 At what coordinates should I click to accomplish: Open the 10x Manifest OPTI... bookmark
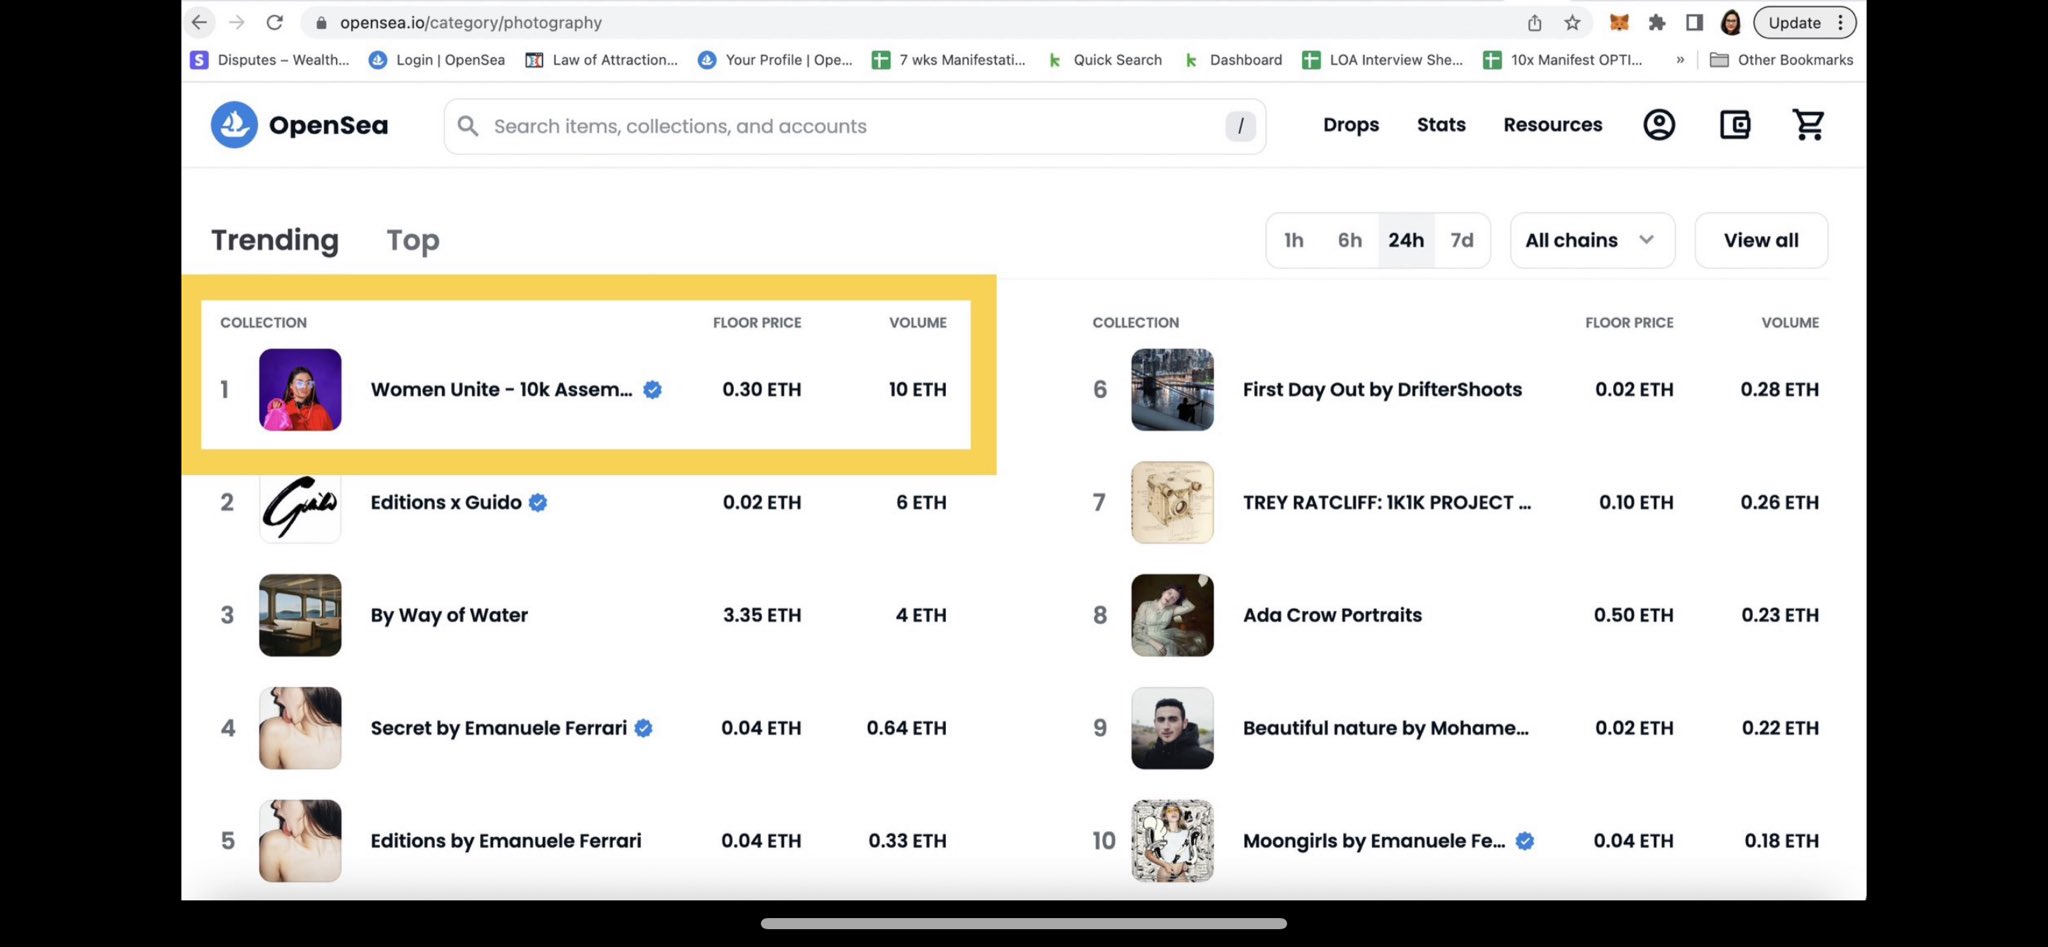[1563, 60]
